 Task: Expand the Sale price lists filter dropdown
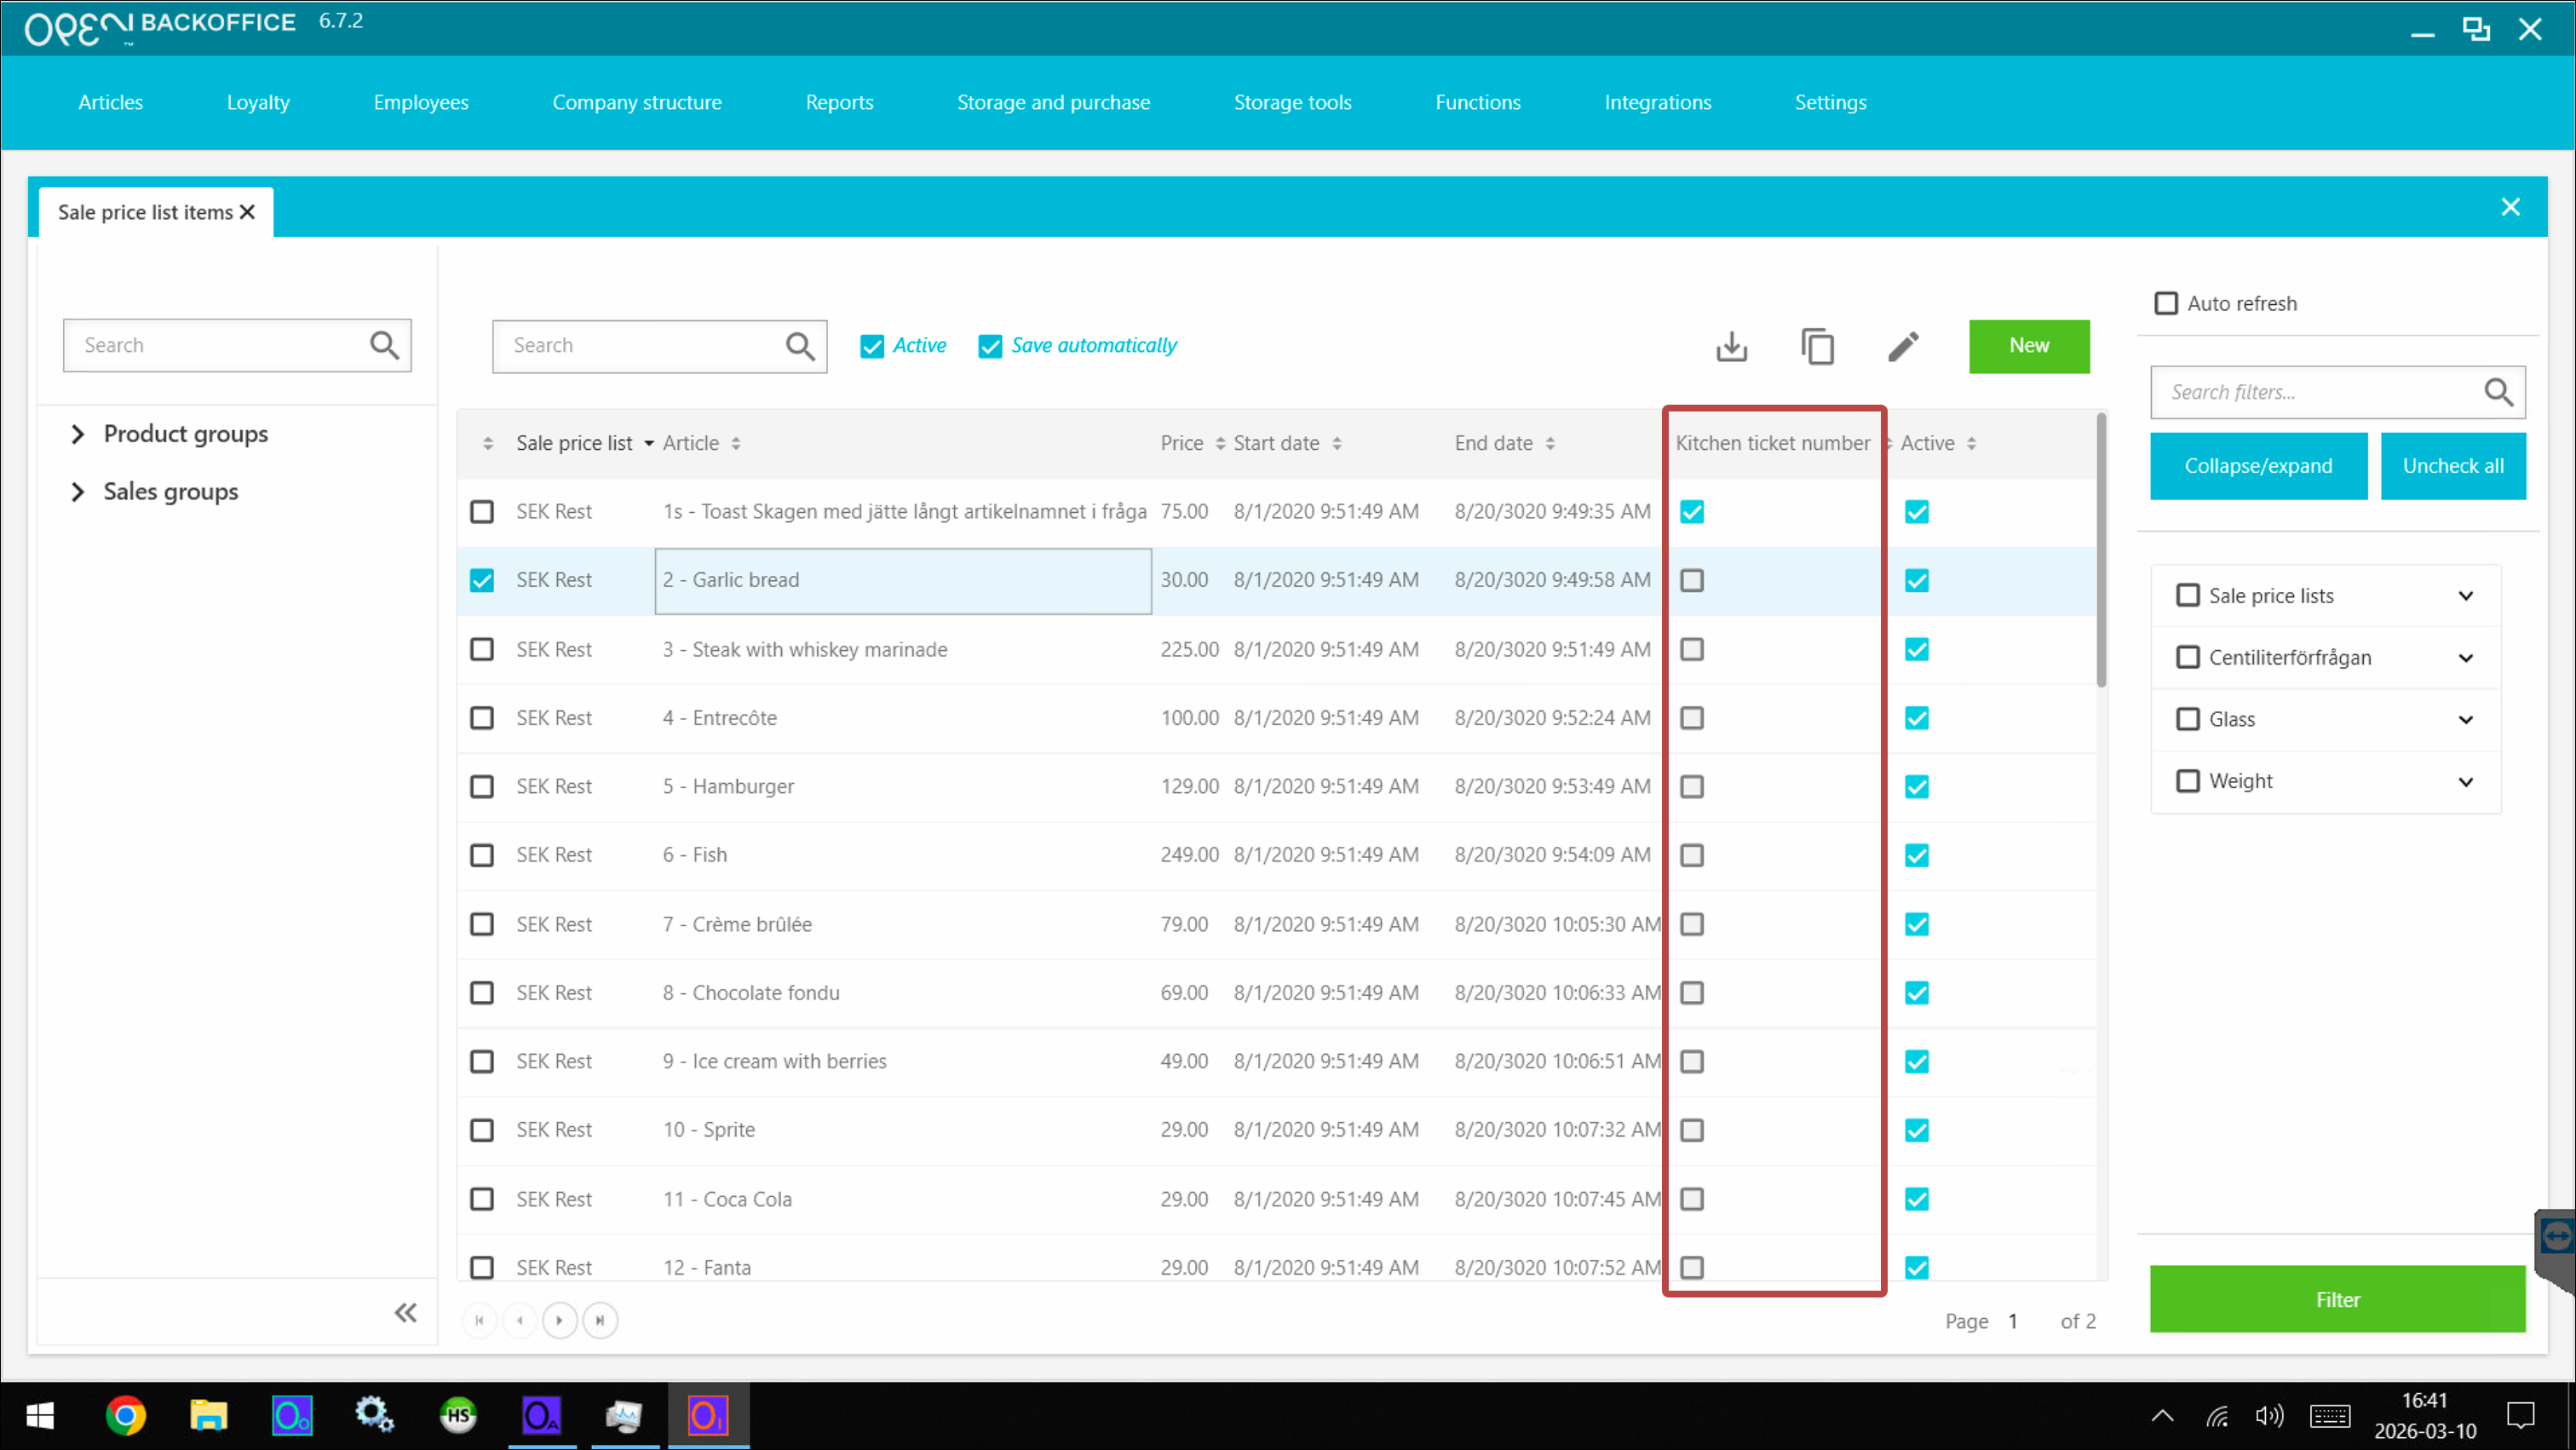click(2465, 596)
